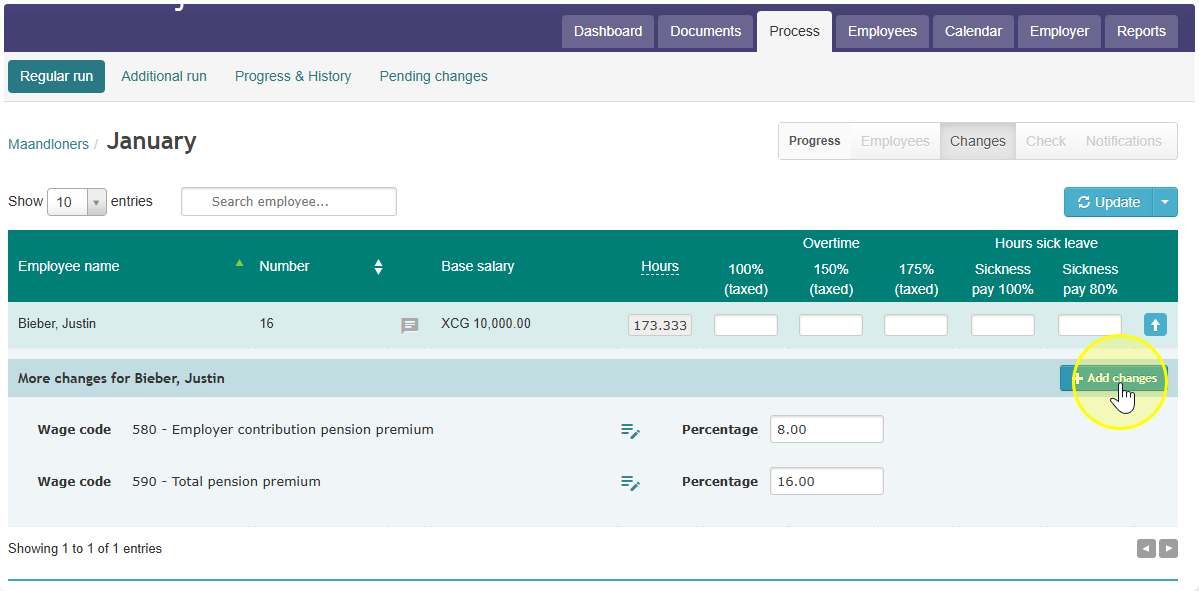Open the Calendar tab

click(973, 31)
